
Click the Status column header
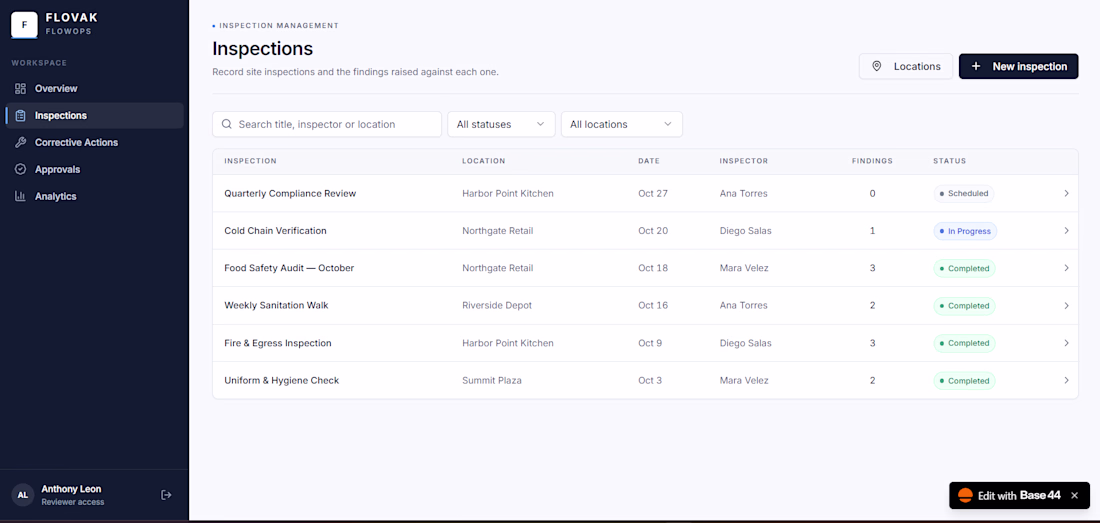(949, 161)
